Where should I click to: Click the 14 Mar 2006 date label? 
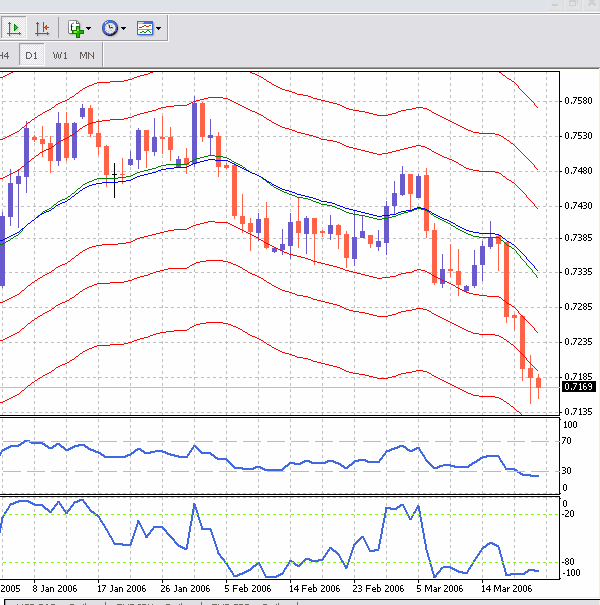pos(505,589)
